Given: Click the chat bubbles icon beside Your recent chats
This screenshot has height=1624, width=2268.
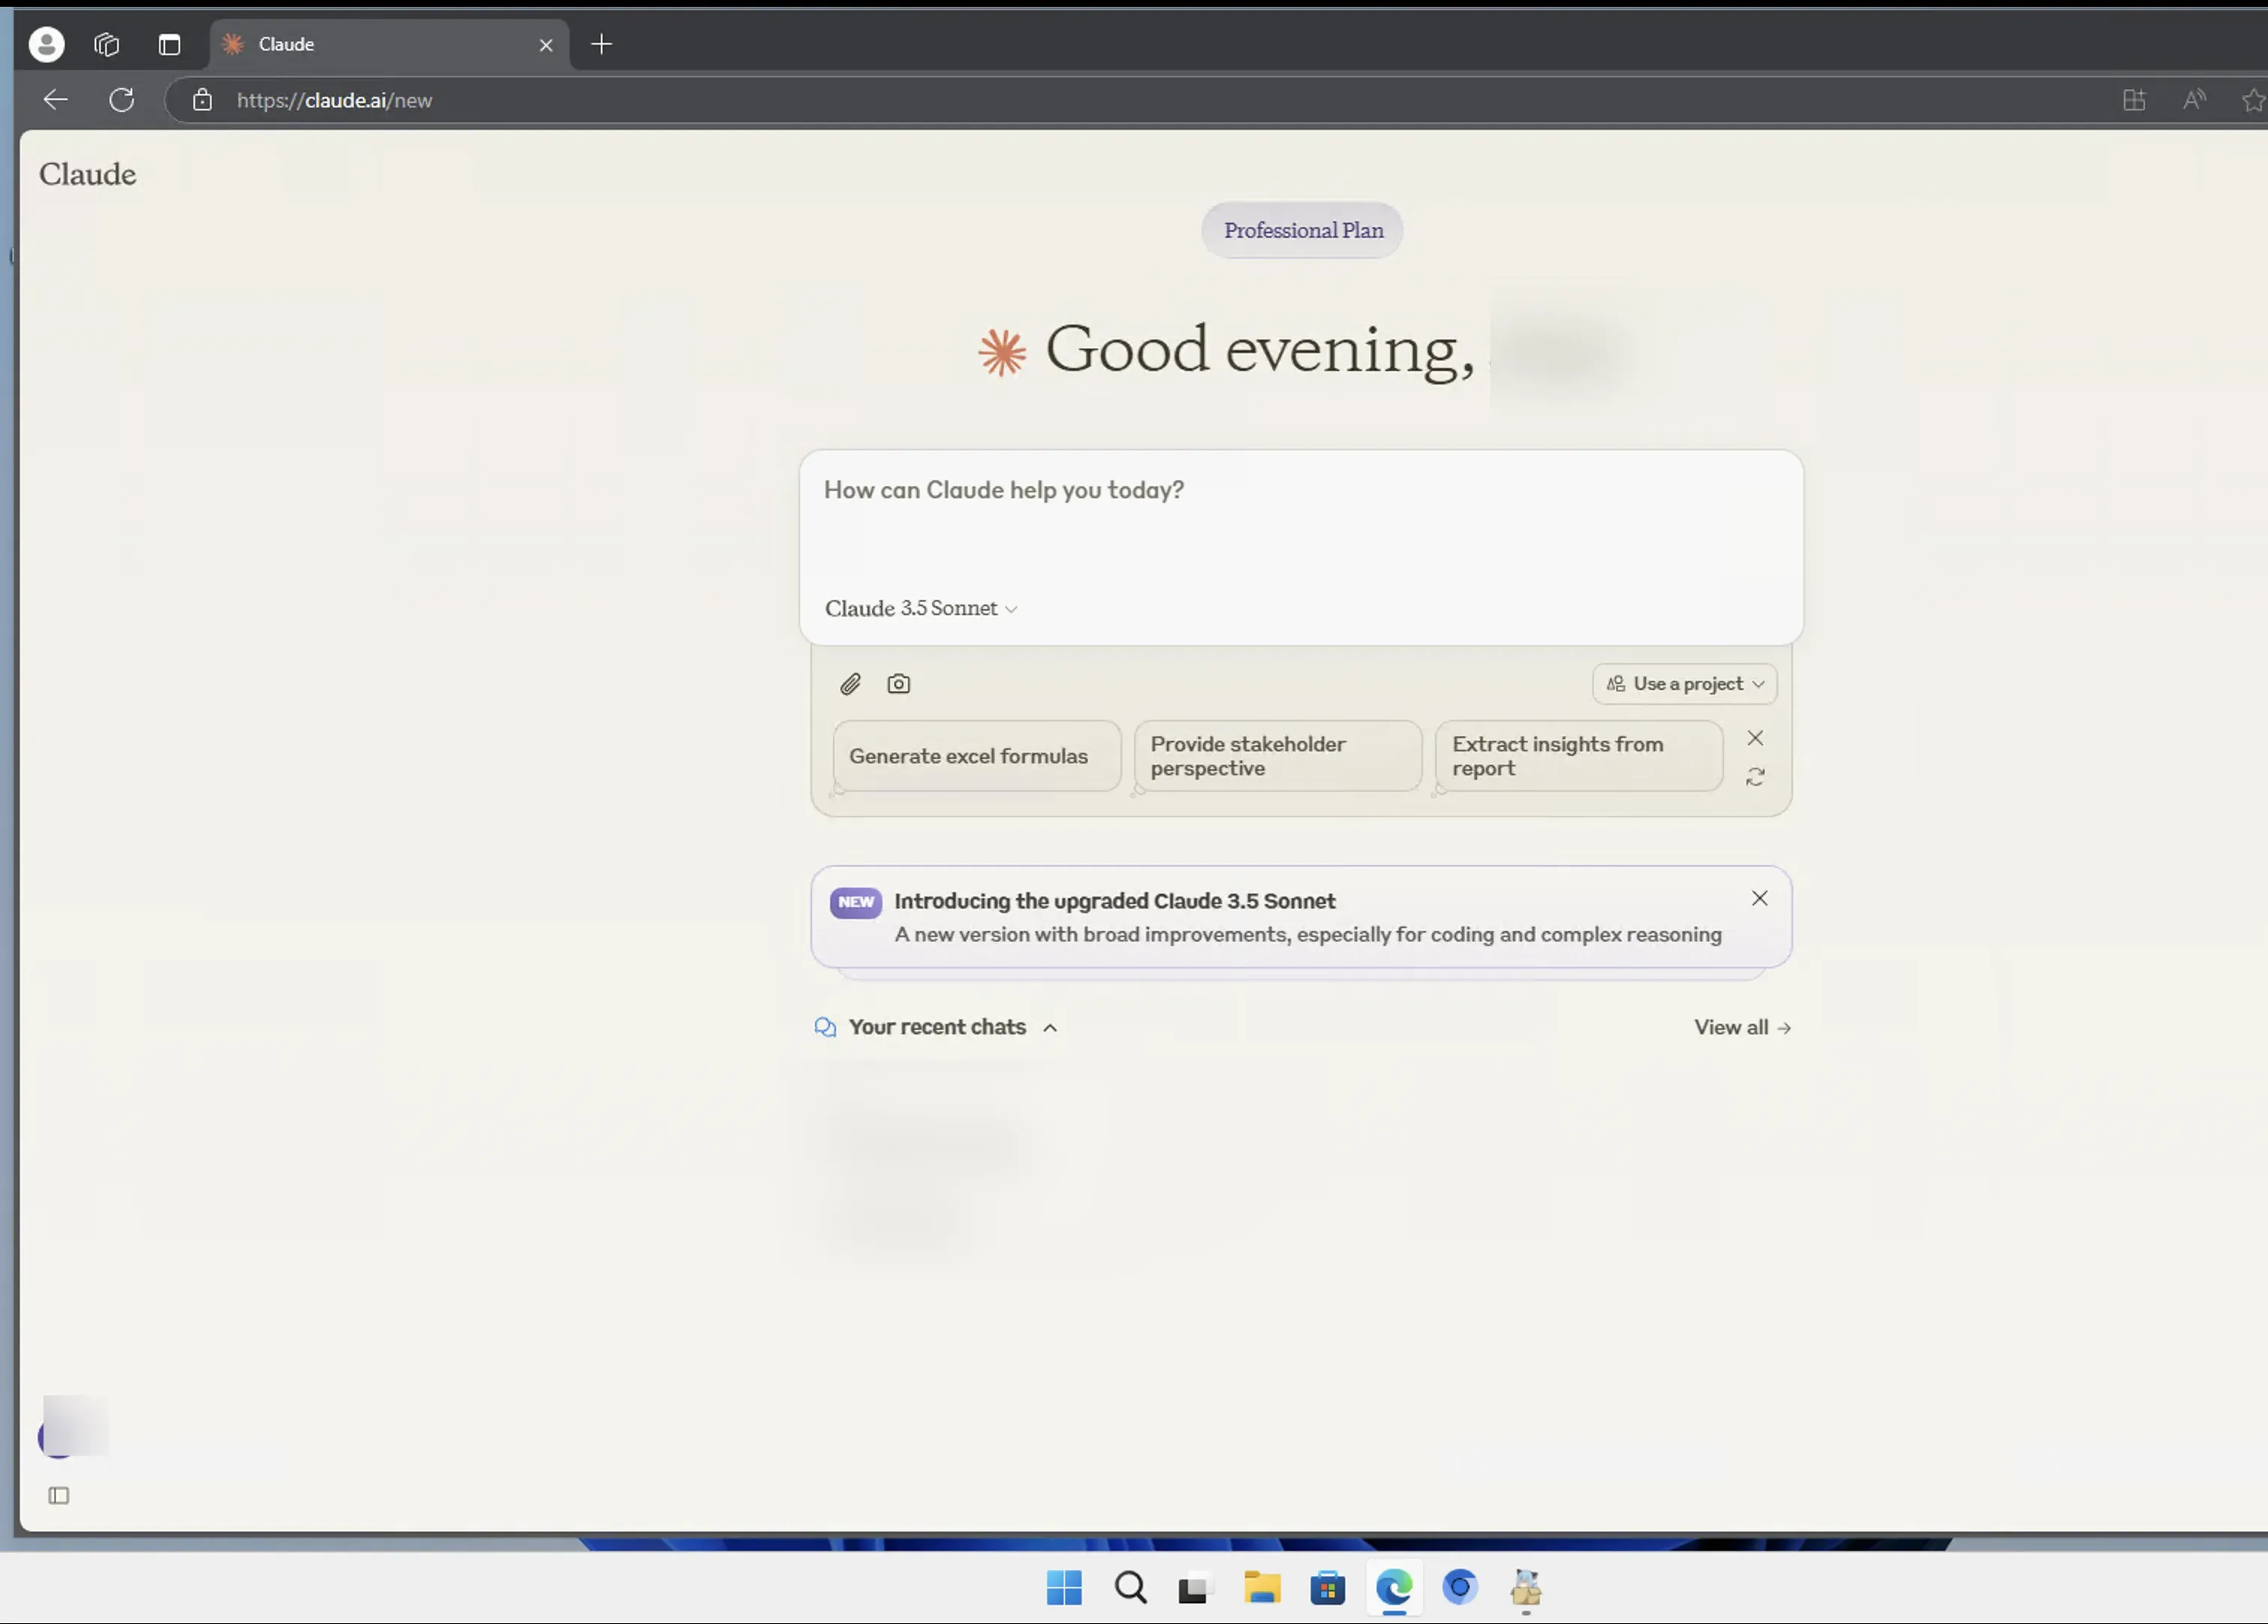Looking at the screenshot, I should coord(825,1028).
